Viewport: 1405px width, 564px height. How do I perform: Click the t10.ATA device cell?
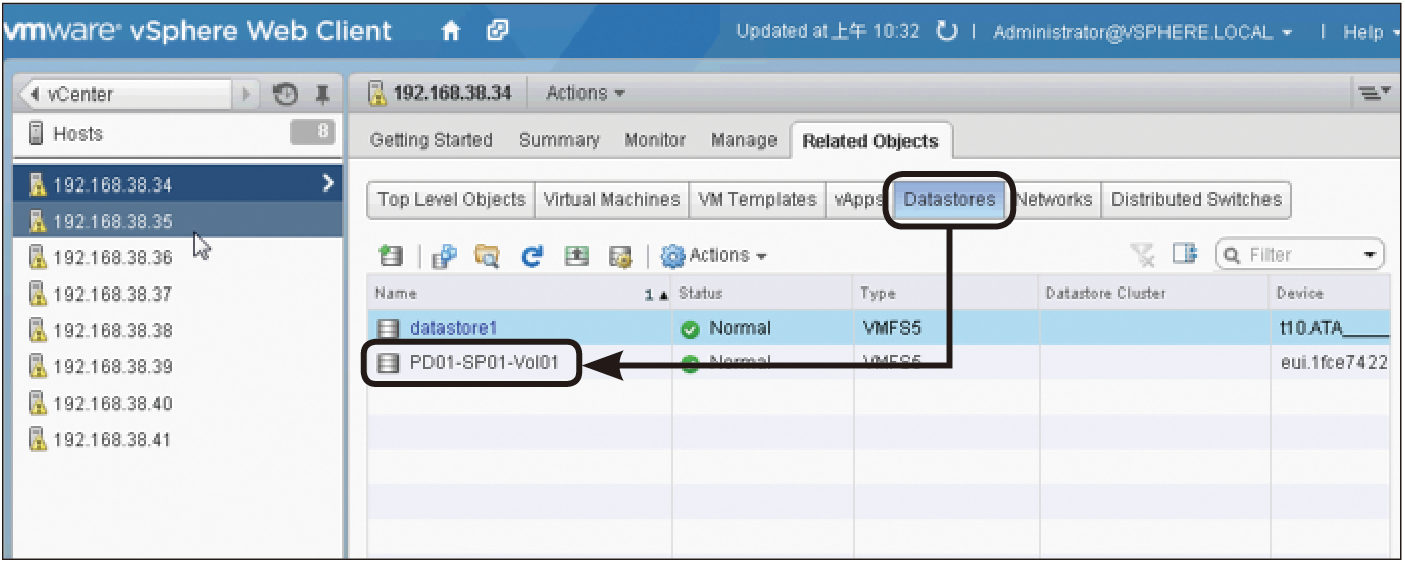(1332, 328)
